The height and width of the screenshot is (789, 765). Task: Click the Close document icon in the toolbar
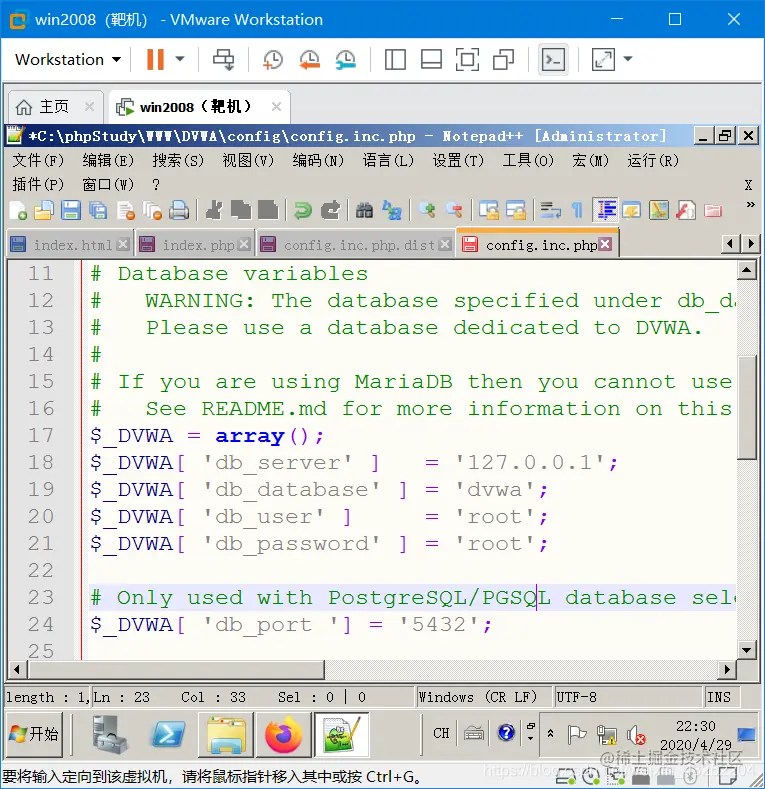coord(125,210)
